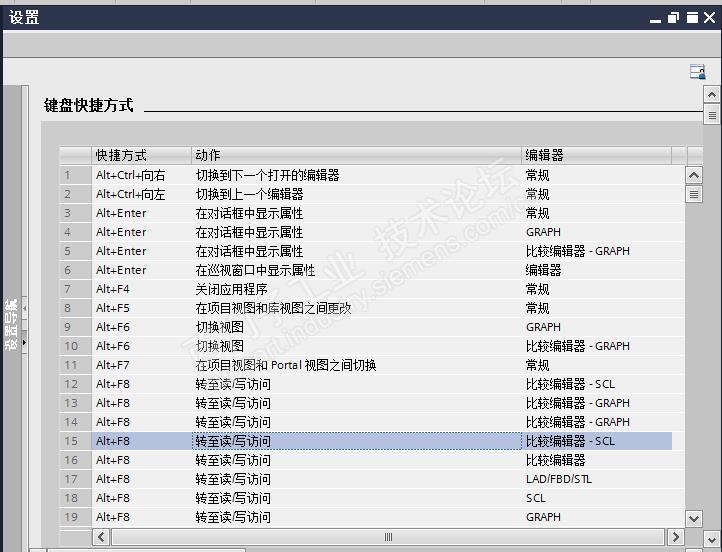Click the 编辑器 column header

coord(596,155)
